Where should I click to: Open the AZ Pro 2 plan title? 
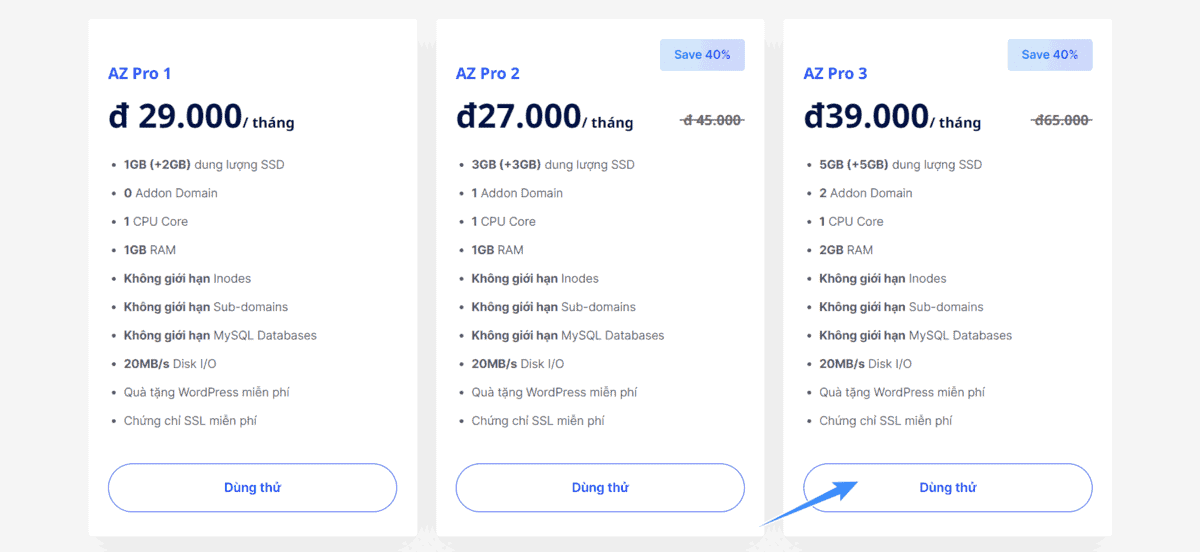tap(488, 73)
